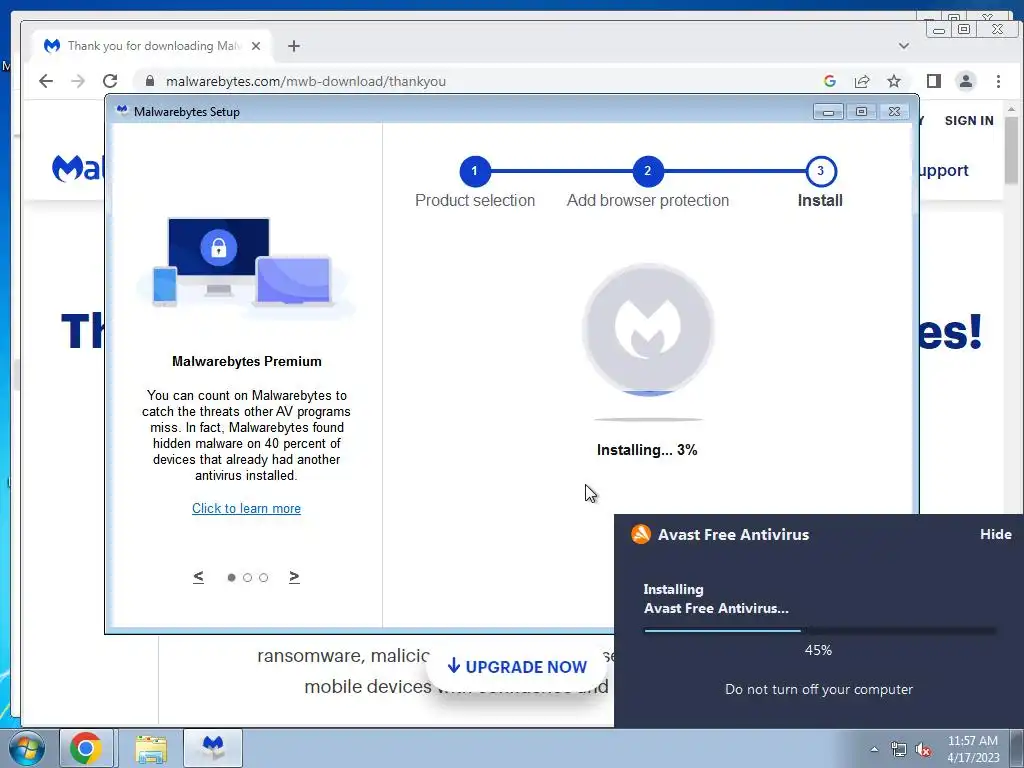Image resolution: width=1024 pixels, height=768 pixels.
Task: Click the Installing... 3% status text
Action: point(647,450)
